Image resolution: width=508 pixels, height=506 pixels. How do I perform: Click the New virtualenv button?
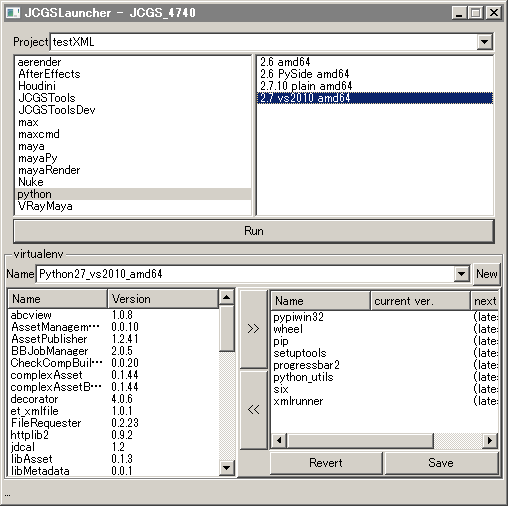(487, 274)
